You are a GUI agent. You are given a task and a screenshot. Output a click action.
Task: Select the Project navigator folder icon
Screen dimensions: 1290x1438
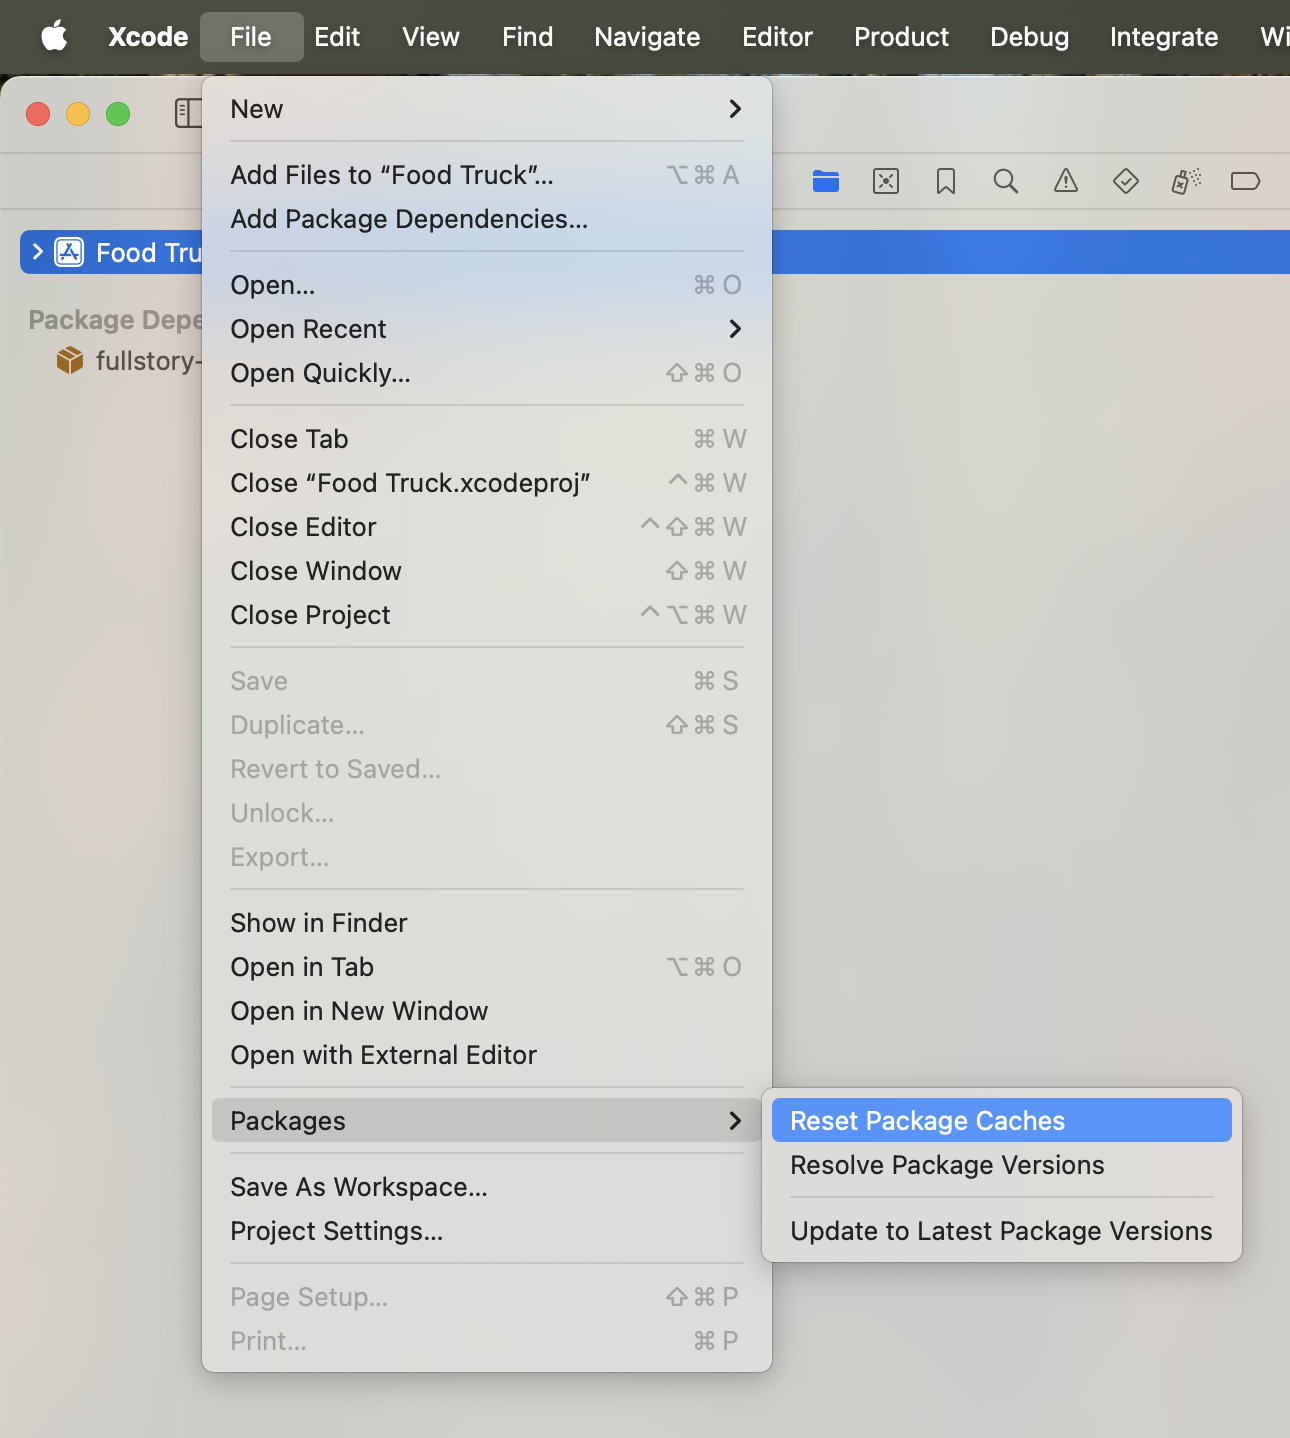pos(826,181)
